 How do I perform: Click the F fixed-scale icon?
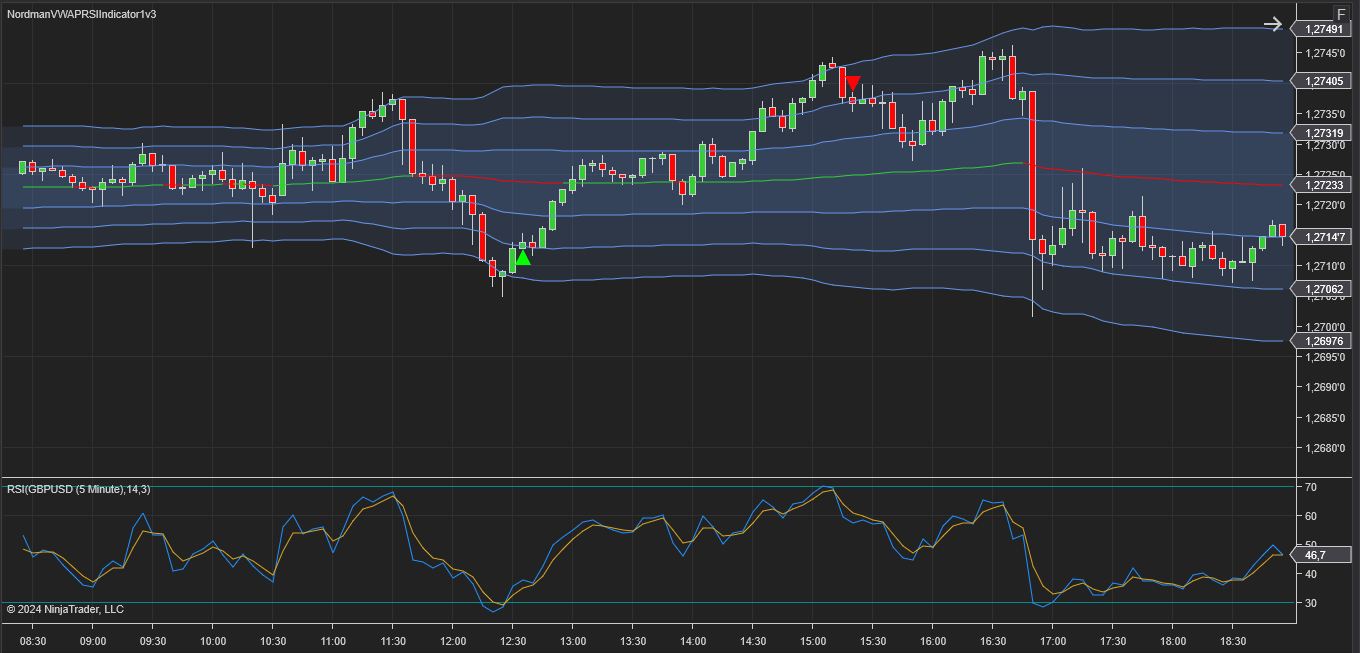click(1341, 15)
